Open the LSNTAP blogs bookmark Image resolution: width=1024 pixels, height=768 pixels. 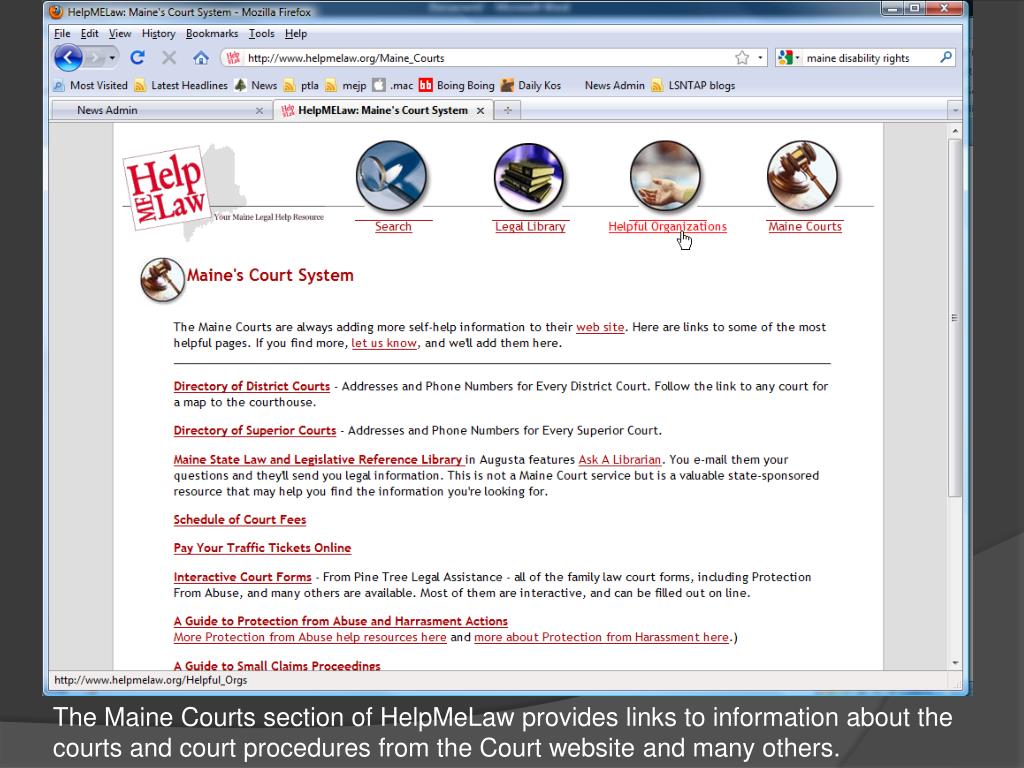[694, 86]
